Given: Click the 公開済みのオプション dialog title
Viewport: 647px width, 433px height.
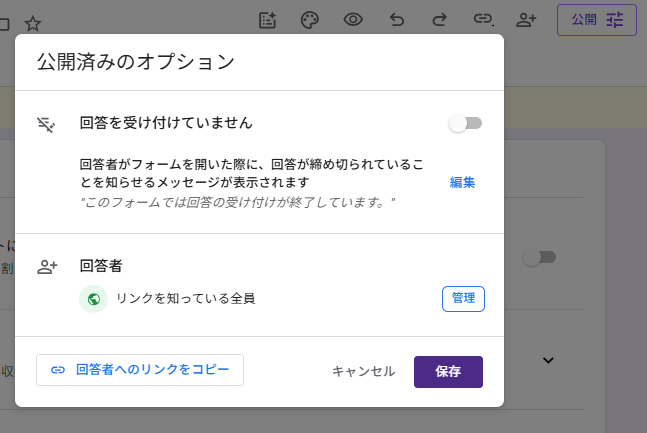Looking at the screenshot, I should (x=136, y=62).
